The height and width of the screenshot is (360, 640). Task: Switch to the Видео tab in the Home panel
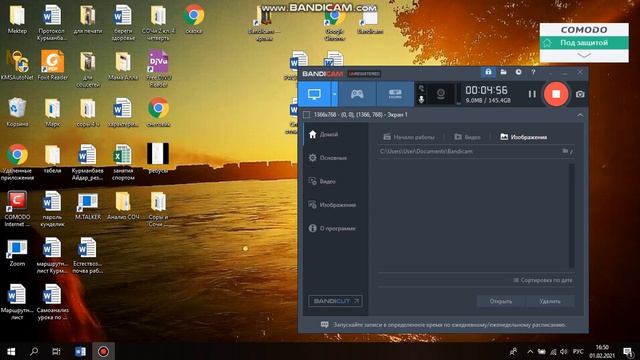click(x=467, y=137)
